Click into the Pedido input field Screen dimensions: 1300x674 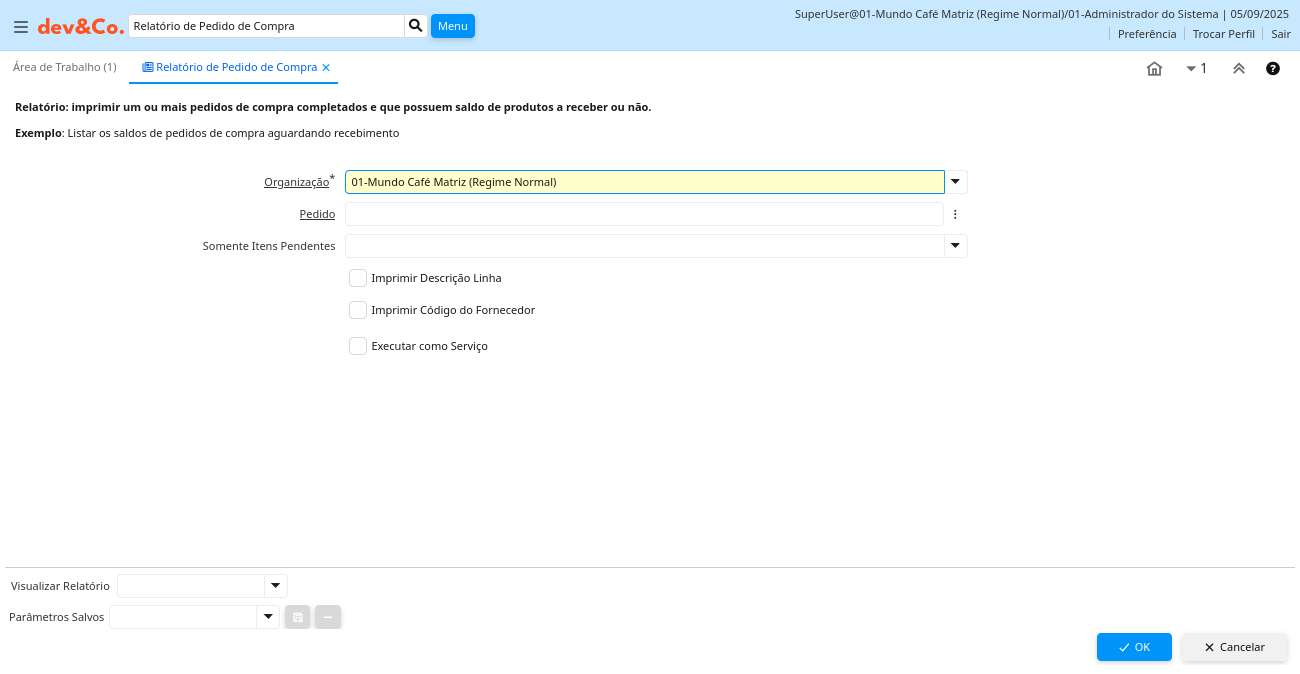(644, 214)
